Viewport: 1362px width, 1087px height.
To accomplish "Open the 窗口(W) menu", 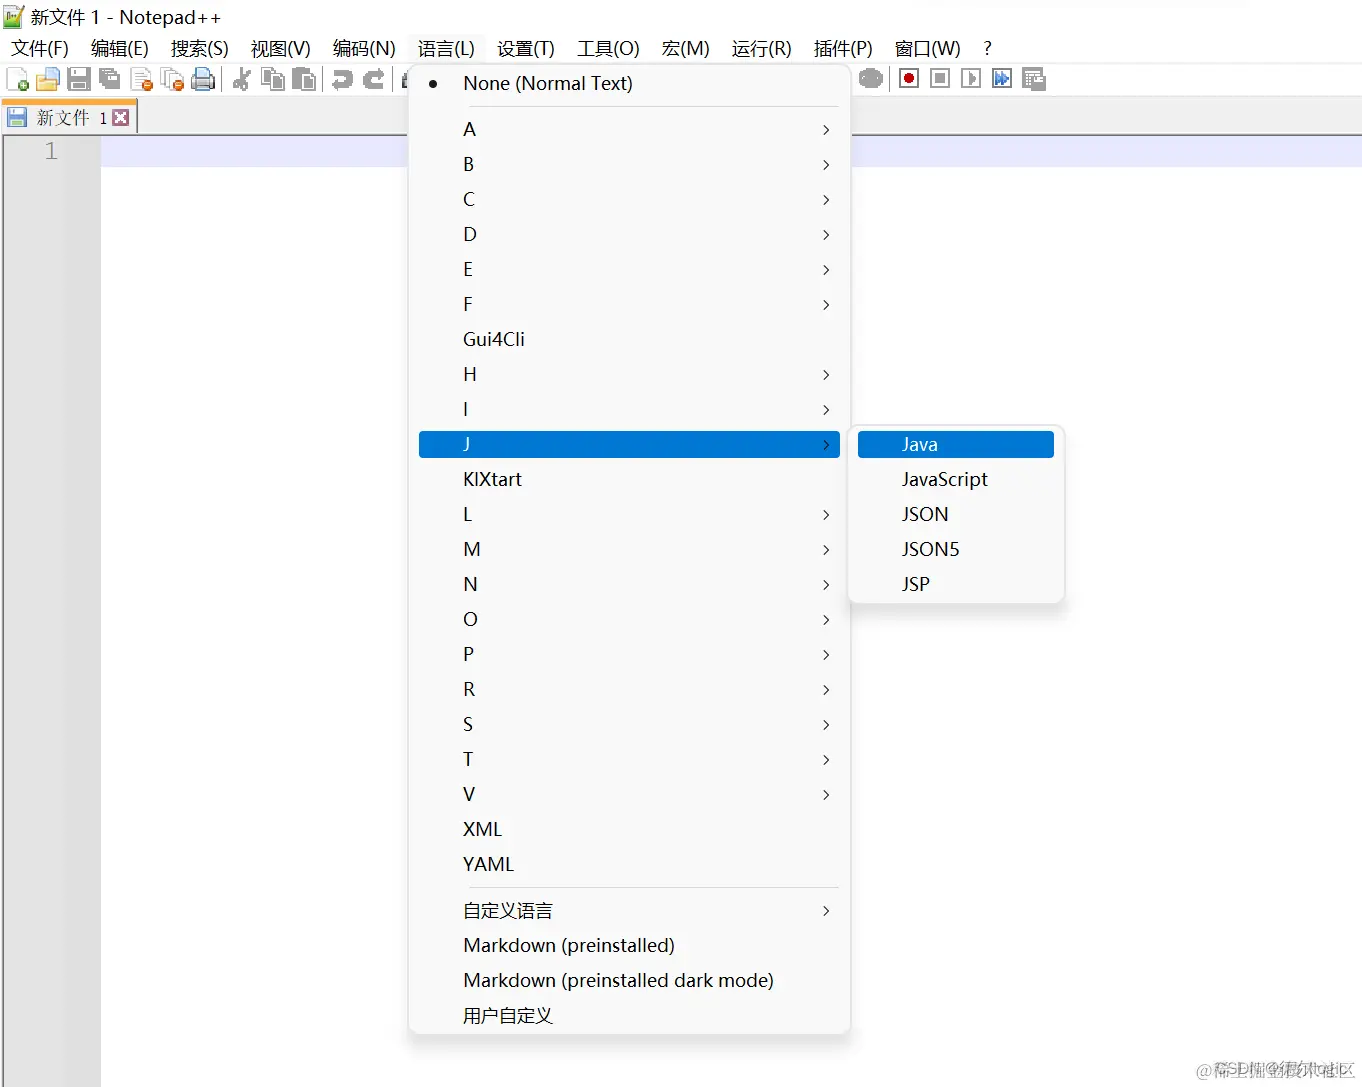I will pos(928,48).
